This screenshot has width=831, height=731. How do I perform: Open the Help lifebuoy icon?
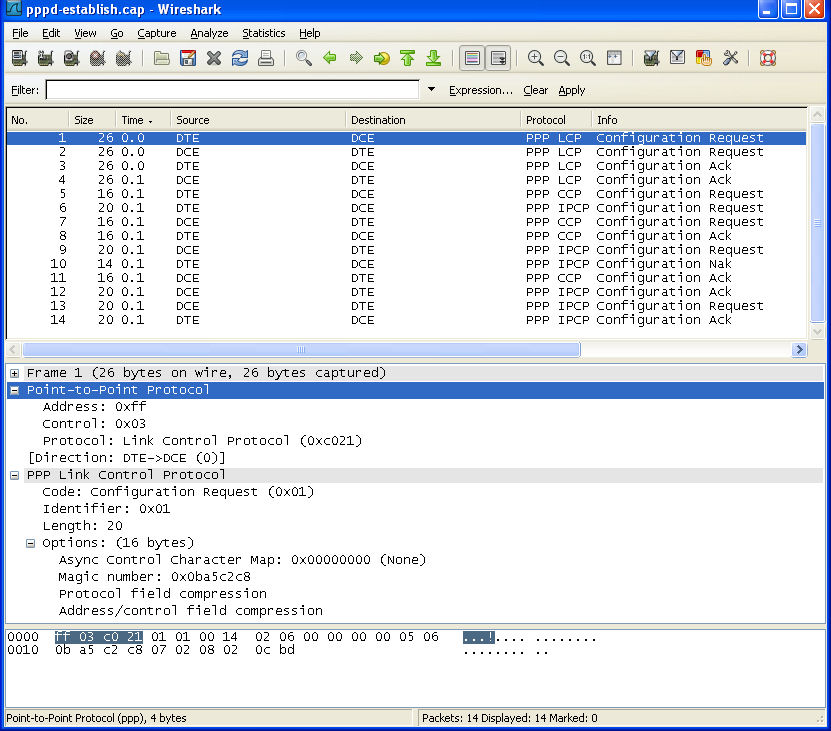pyautogui.click(x=768, y=59)
